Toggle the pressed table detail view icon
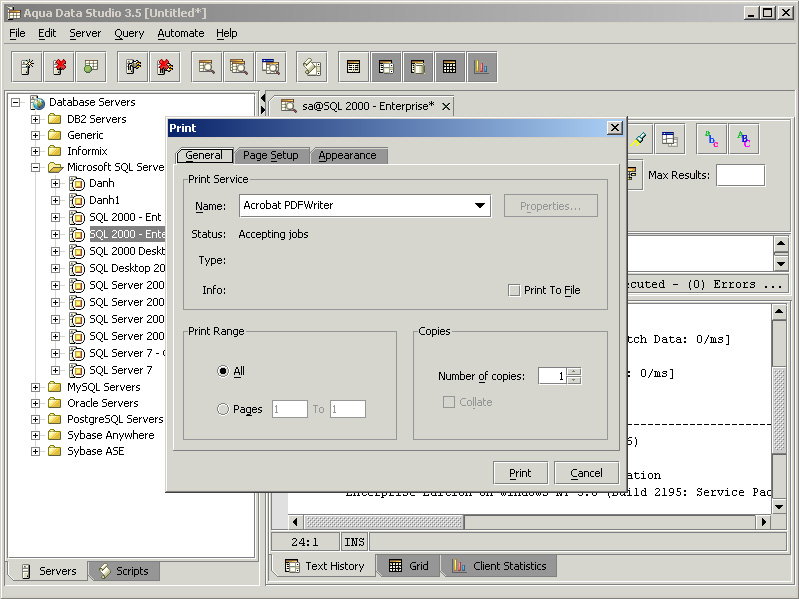Image resolution: width=799 pixels, height=599 pixels. pos(386,67)
